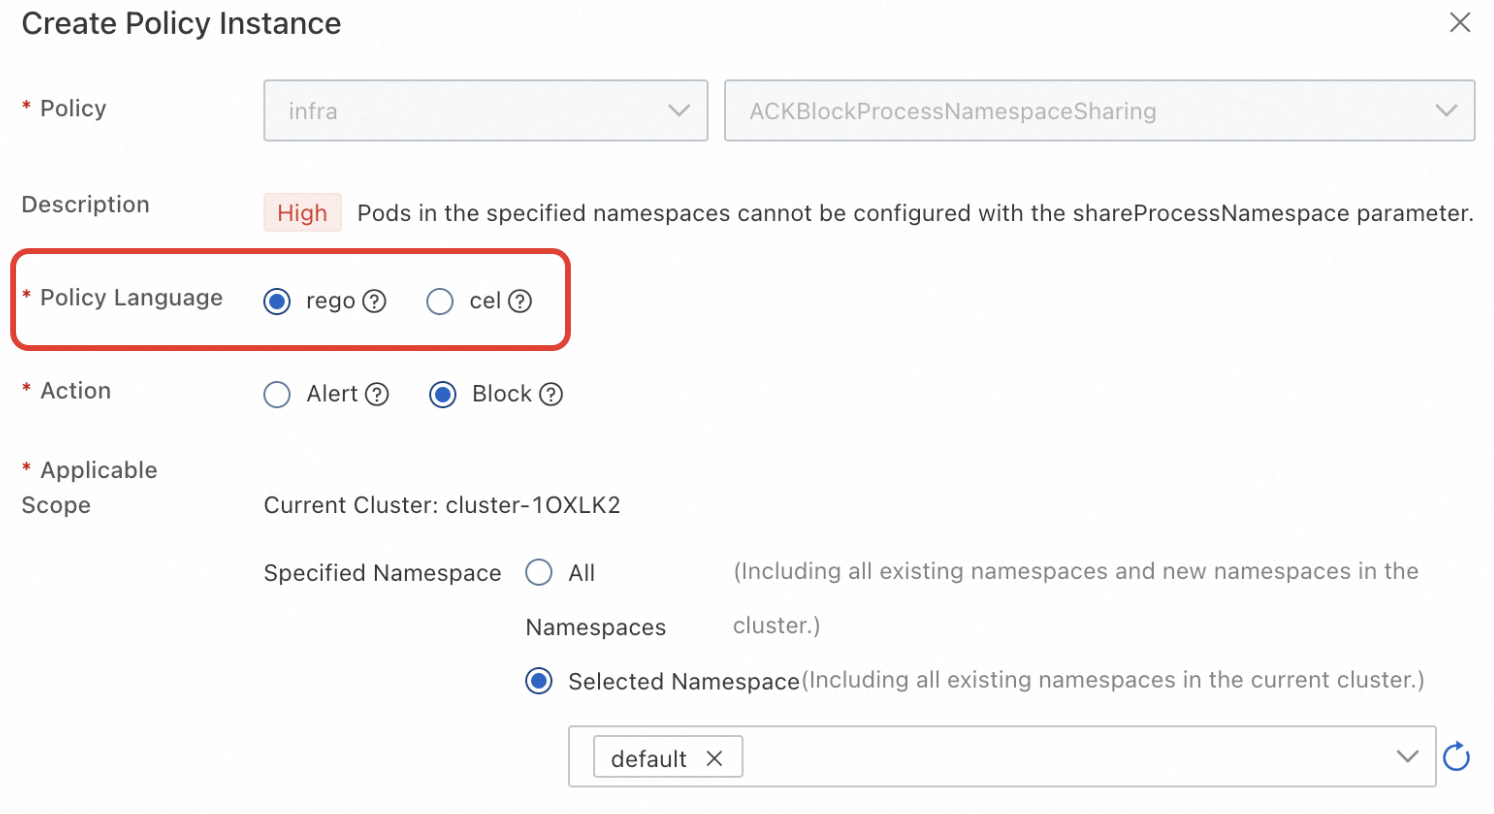This screenshot has width=1494, height=814.
Task: Click the question mark beside Block
Action: 551,394
